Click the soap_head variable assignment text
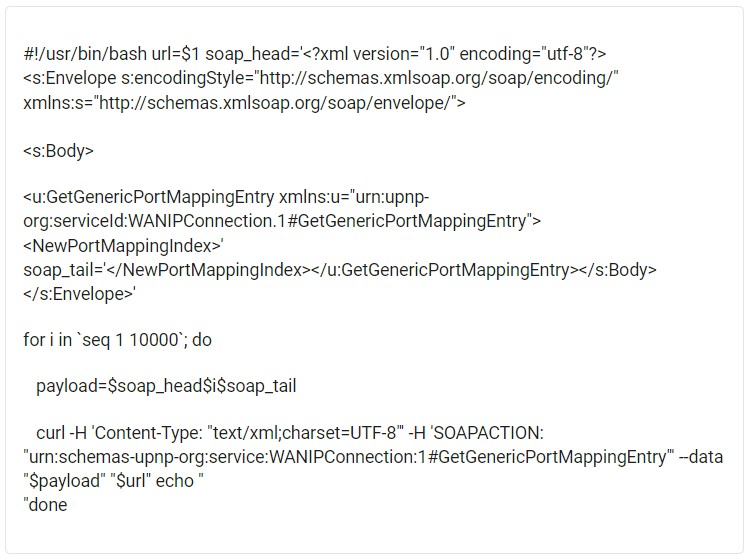Viewport: 748px width, 560px height. (x=405, y=54)
